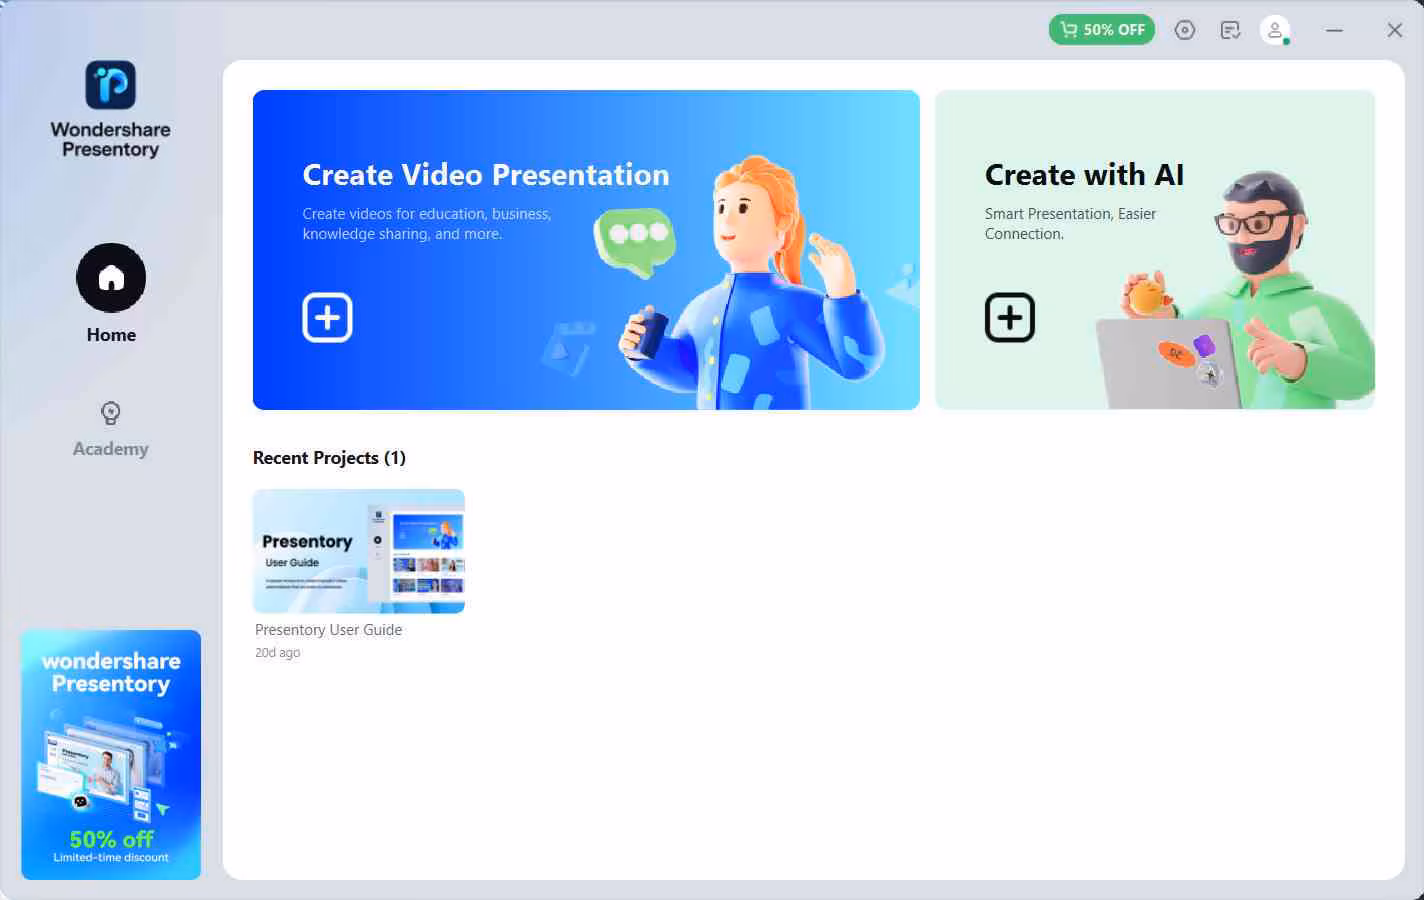Minimize the Presentory window
The width and height of the screenshot is (1424, 900).
[x=1334, y=30]
